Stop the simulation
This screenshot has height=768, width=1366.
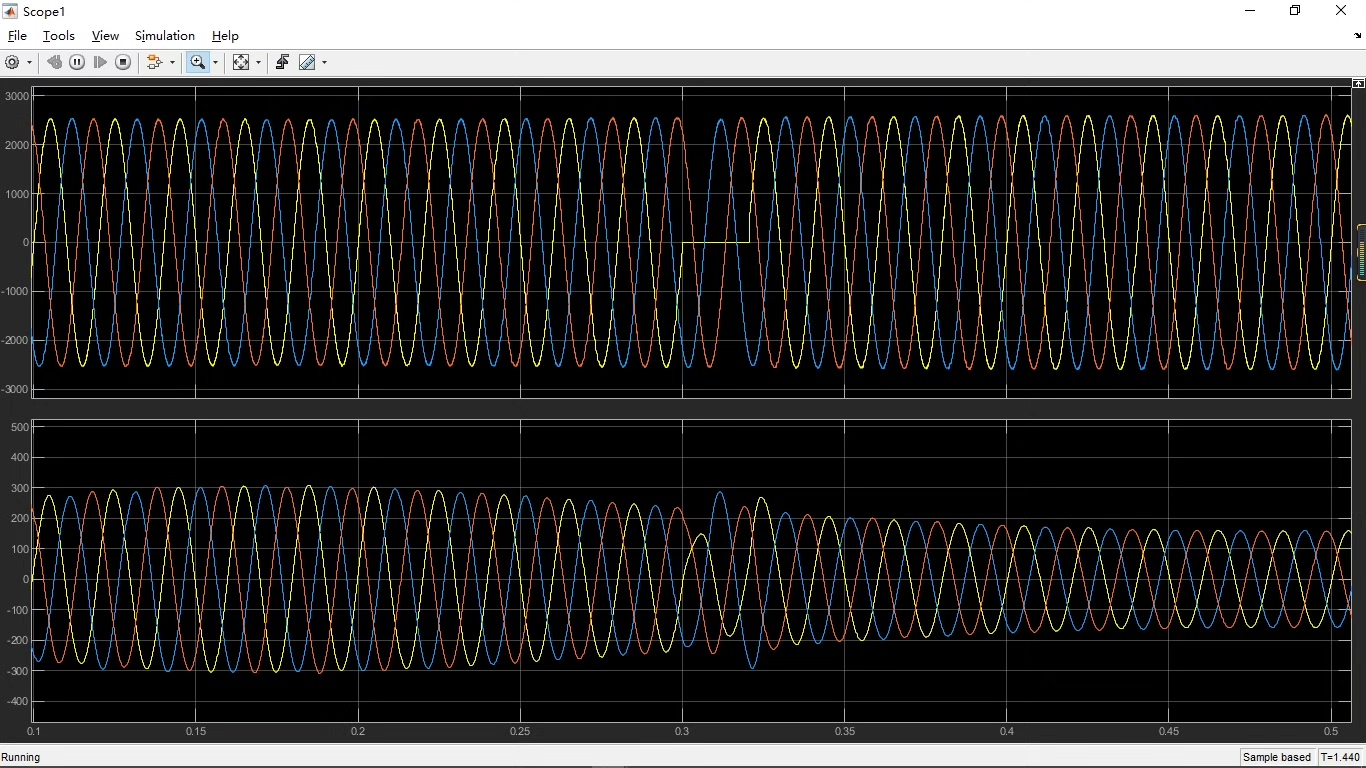pyautogui.click(x=123, y=62)
